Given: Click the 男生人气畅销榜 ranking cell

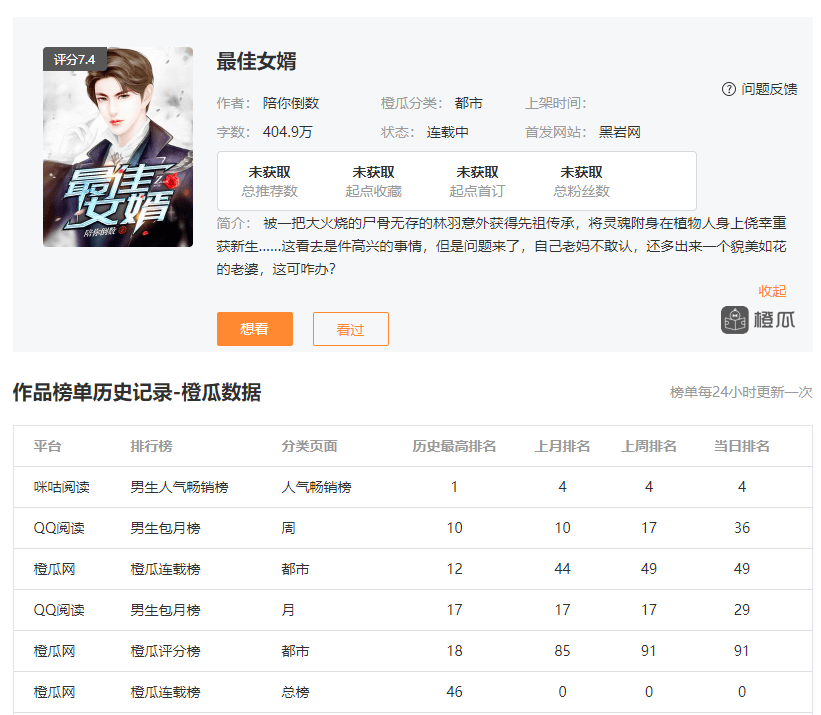Looking at the screenshot, I should pos(180,487).
